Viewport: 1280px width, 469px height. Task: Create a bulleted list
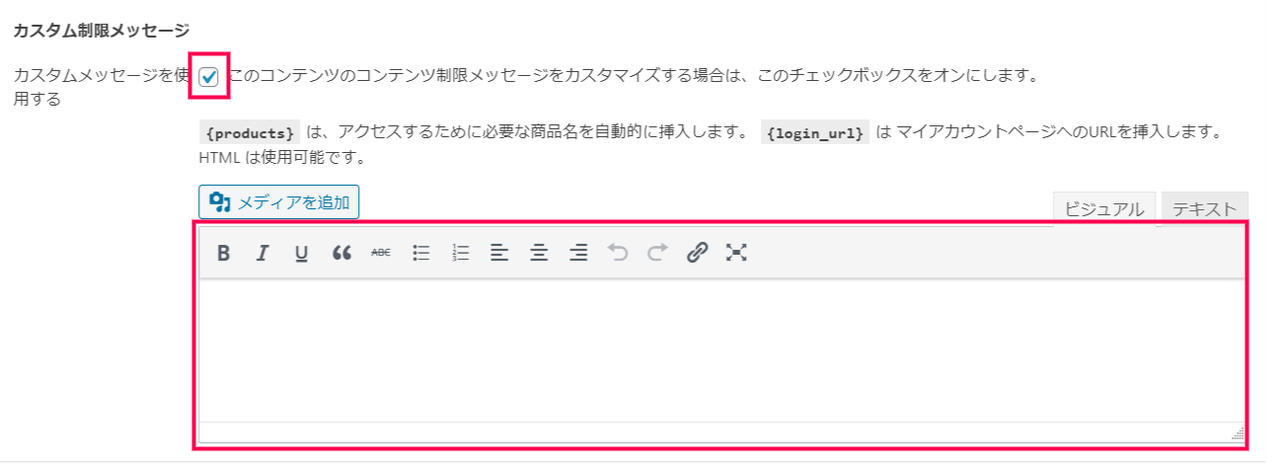tap(421, 254)
